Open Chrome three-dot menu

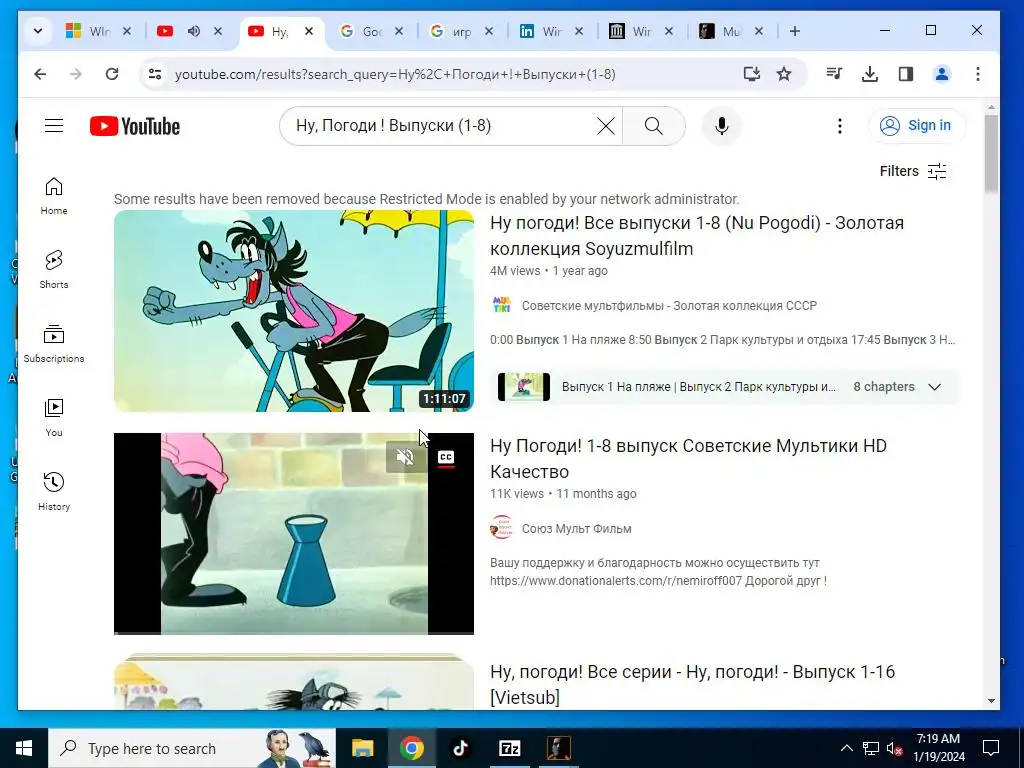click(978, 74)
